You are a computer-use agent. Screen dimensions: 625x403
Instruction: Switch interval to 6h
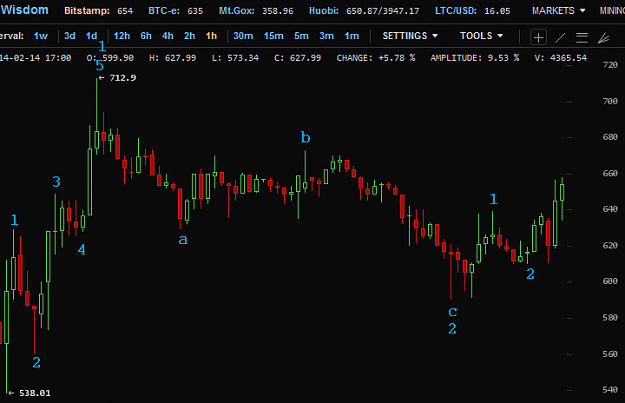pos(146,36)
